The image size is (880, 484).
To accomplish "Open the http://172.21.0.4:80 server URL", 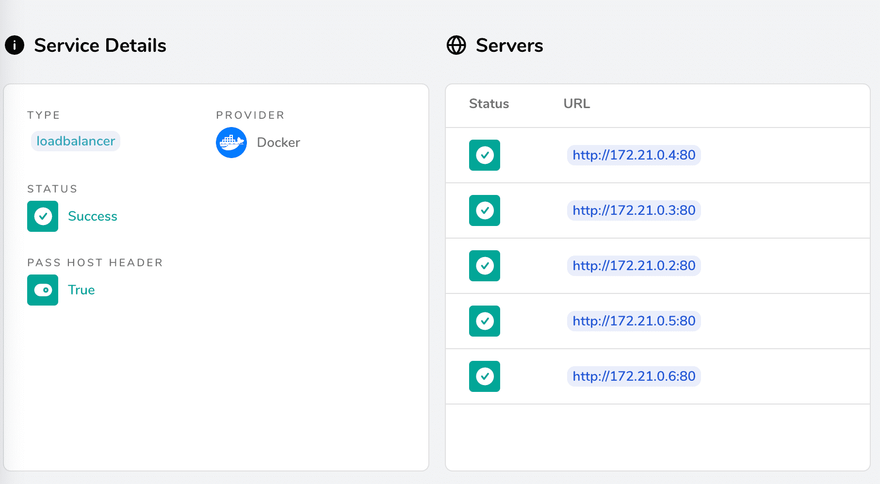I will [633, 155].
